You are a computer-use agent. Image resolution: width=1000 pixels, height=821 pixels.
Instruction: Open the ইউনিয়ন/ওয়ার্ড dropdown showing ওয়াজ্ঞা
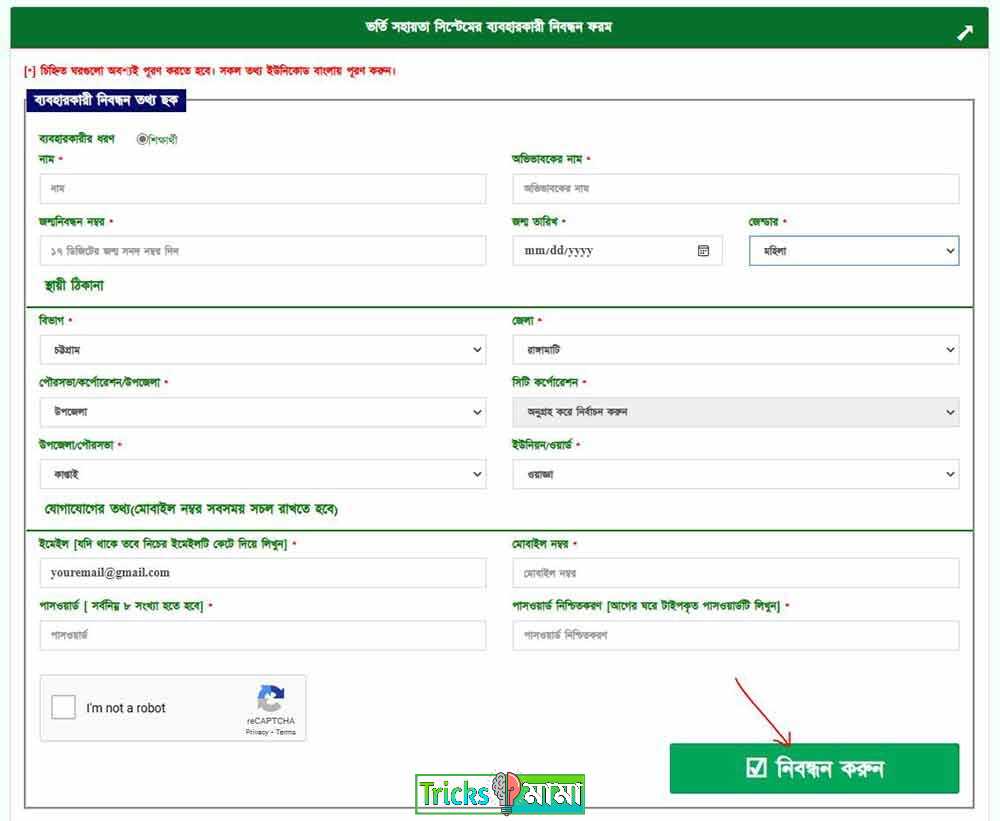click(x=735, y=474)
